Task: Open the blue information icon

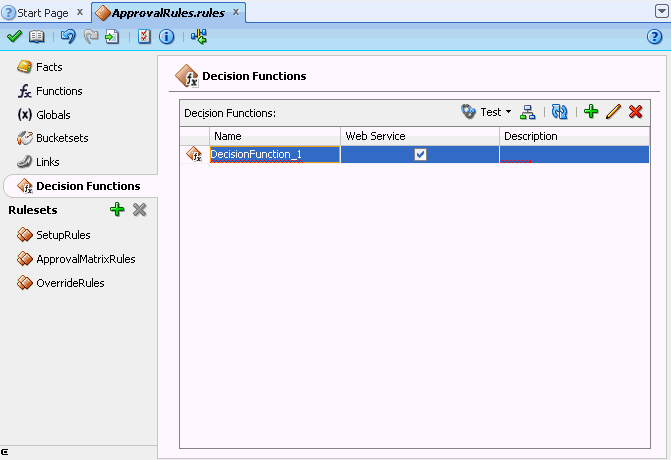Action: [x=166, y=37]
